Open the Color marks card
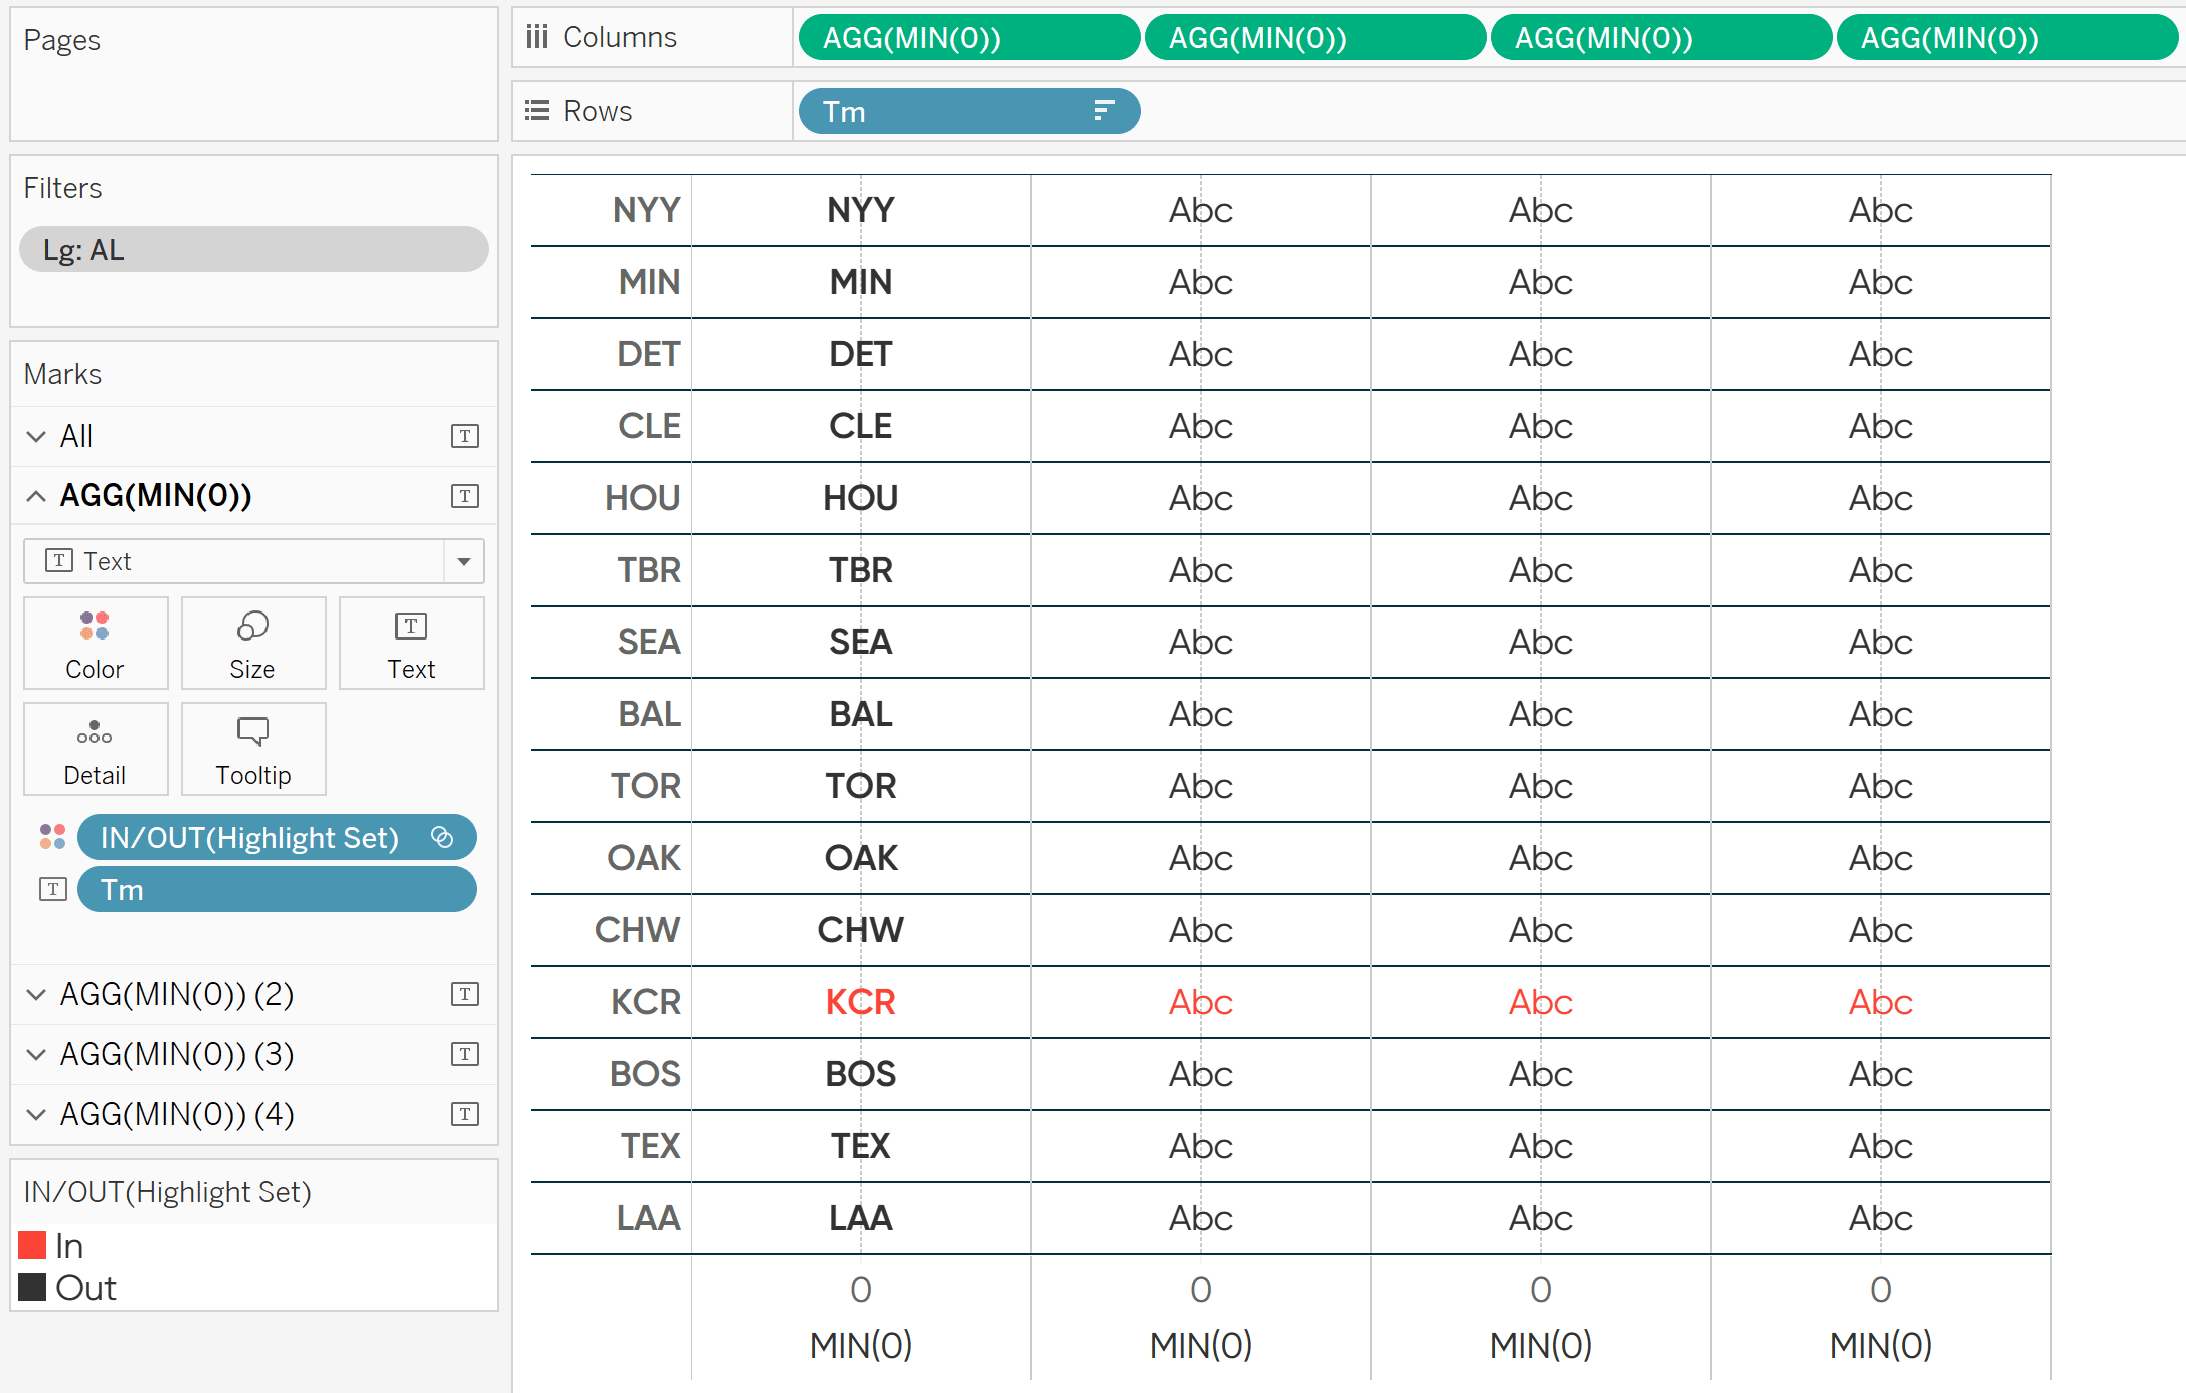2186x1393 pixels. coord(95,643)
